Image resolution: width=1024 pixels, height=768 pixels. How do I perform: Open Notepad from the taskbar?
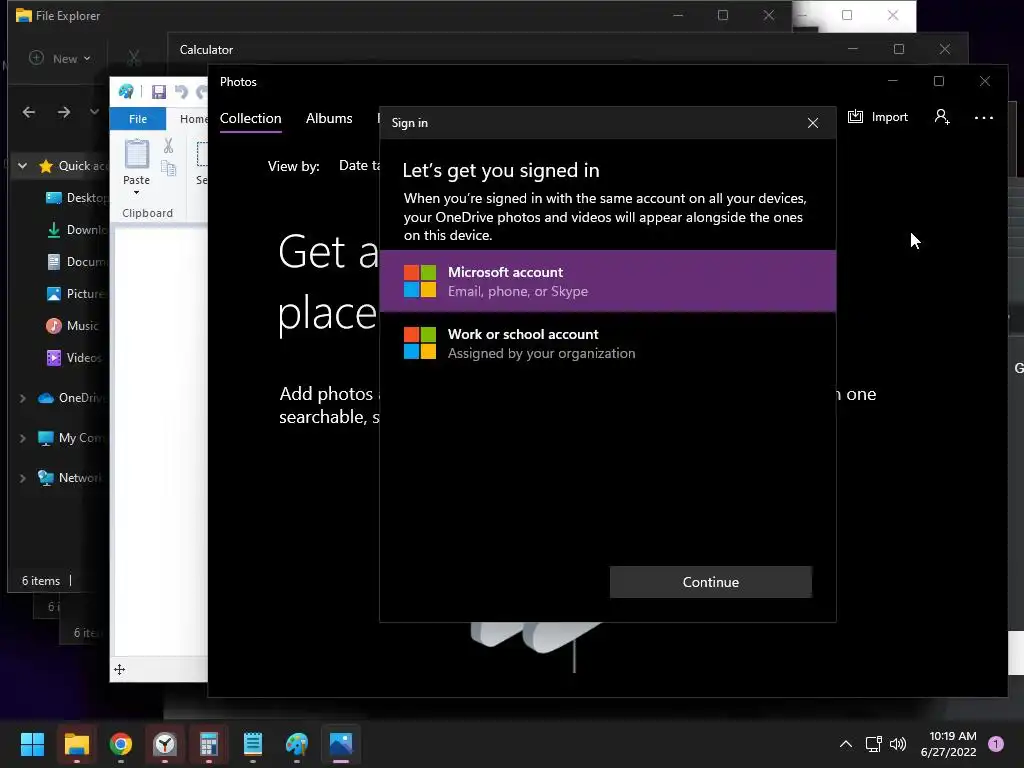pyautogui.click(x=253, y=744)
